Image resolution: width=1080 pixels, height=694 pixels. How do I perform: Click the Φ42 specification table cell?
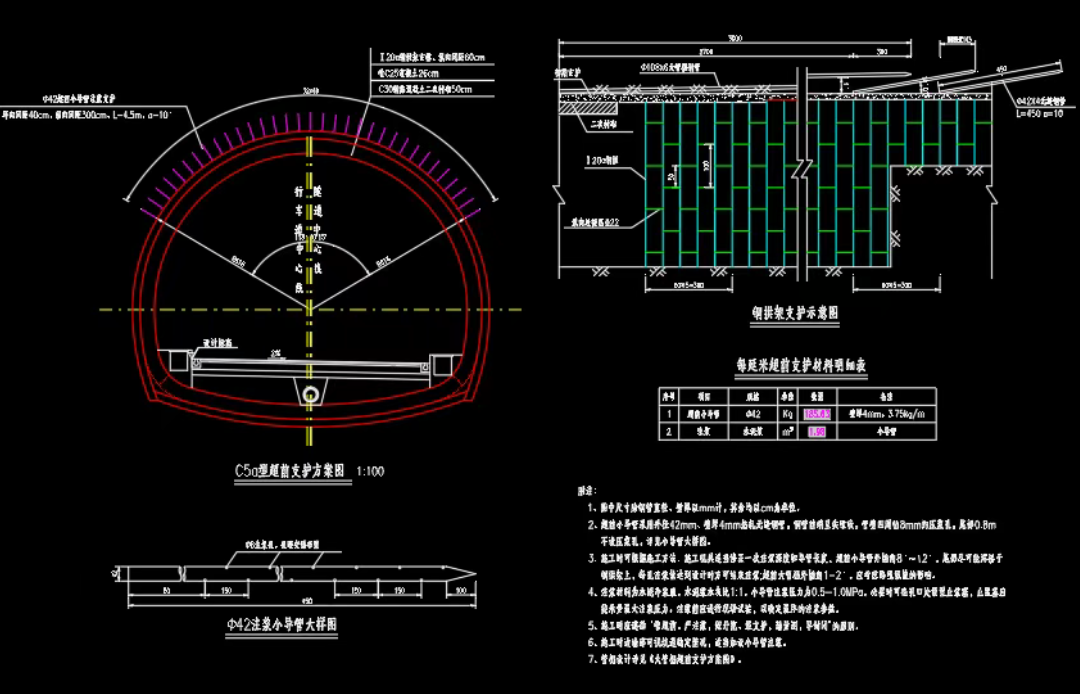[x=753, y=414]
